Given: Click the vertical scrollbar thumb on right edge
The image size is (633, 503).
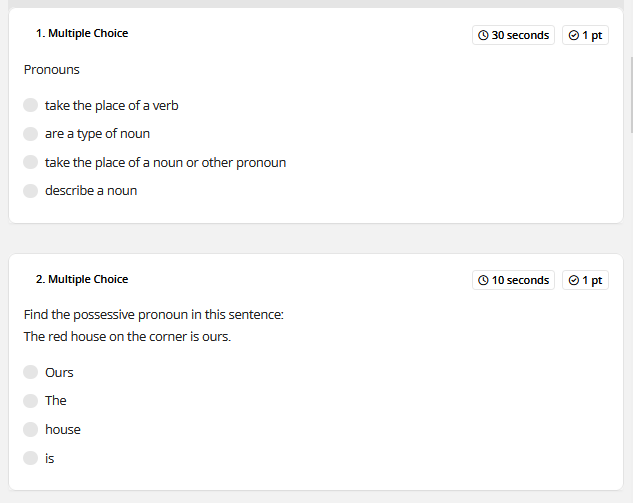Looking at the screenshot, I should 631,95.
